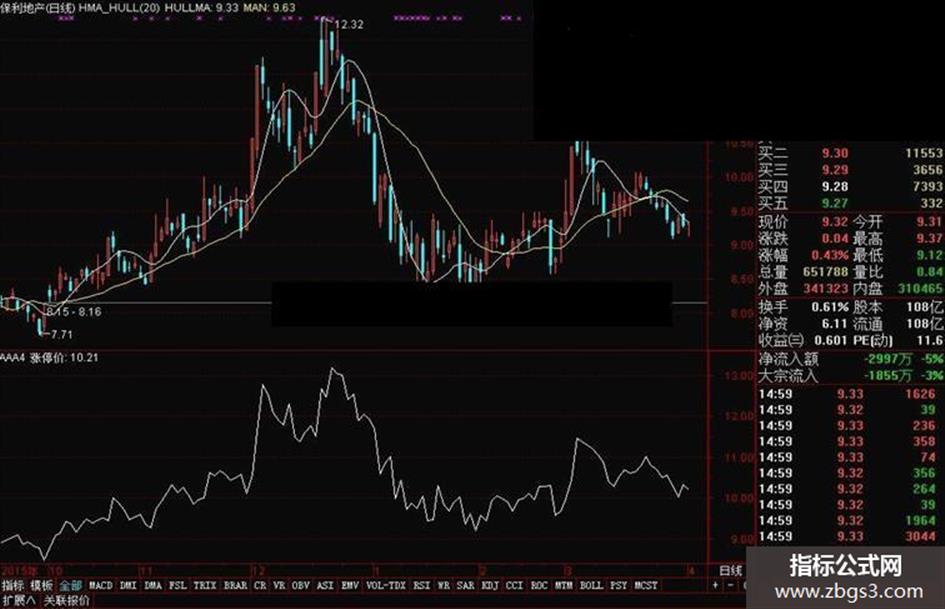The height and width of the screenshot is (609, 945).
Task: Click the 收益(三) value 0.601
Action: click(x=831, y=341)
